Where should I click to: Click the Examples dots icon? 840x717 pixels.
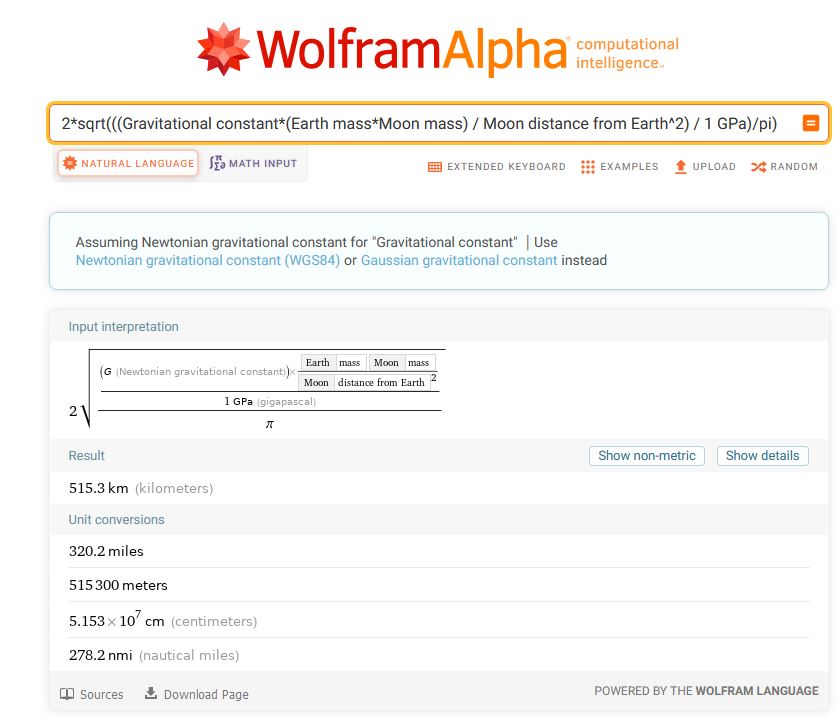pyautogui.click(x=588, y=167)
